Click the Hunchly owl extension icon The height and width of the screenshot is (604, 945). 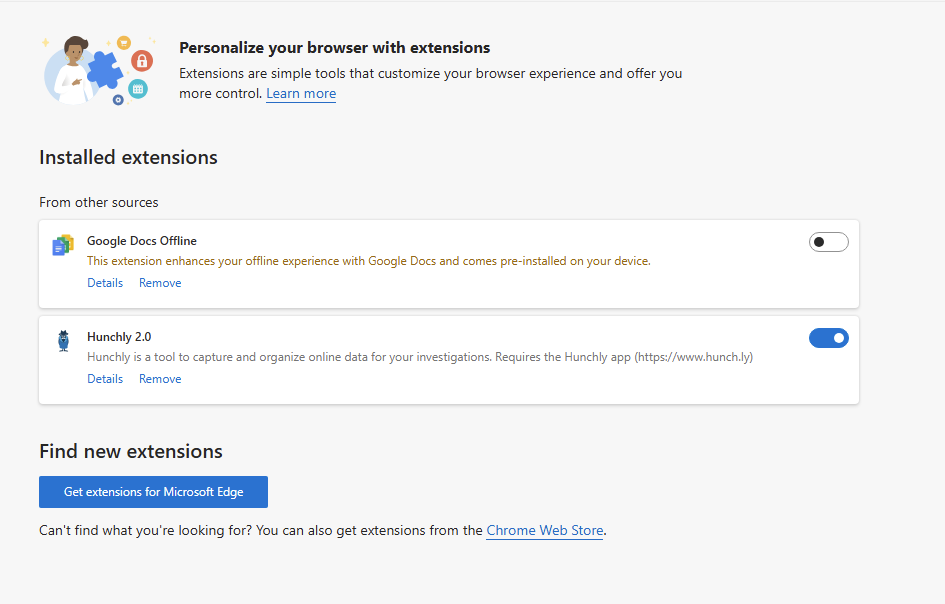point(64,341)
